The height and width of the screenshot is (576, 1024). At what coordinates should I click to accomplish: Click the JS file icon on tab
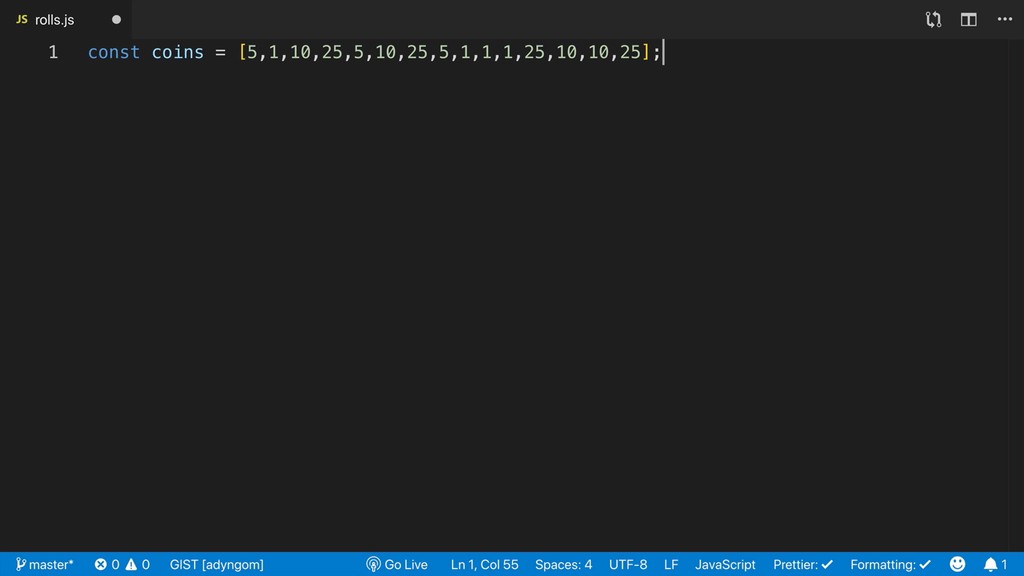click(x=22, y=20)
